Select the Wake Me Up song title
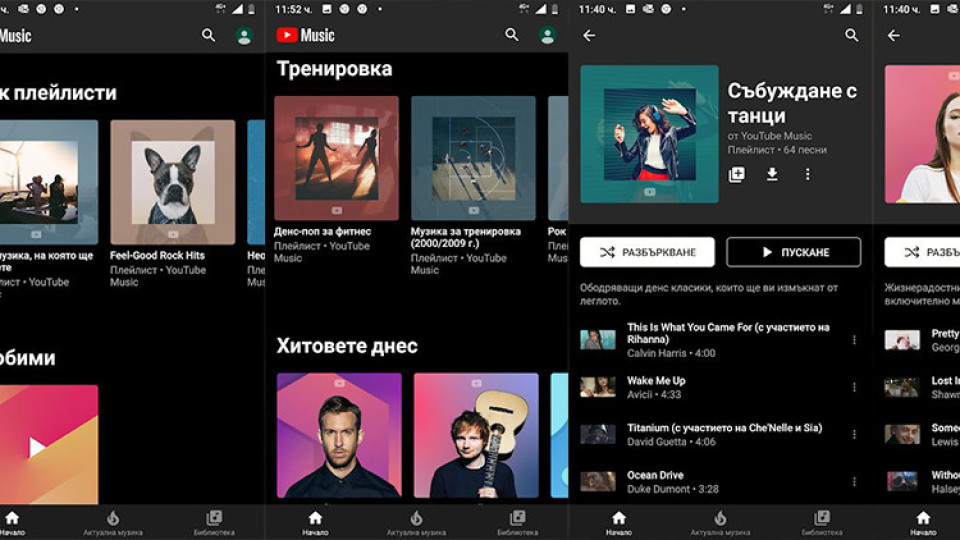 click(x=656, y=380)
